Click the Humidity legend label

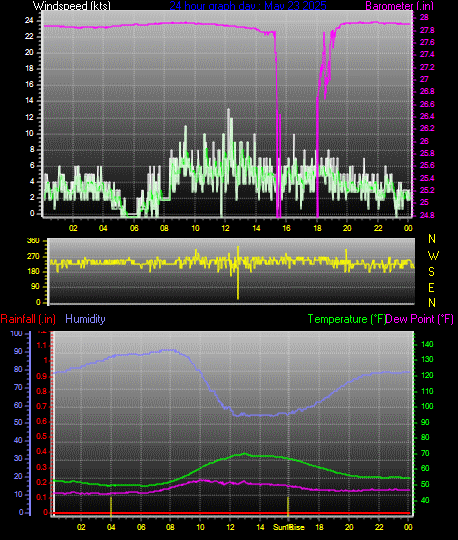(x=85, y=319)
